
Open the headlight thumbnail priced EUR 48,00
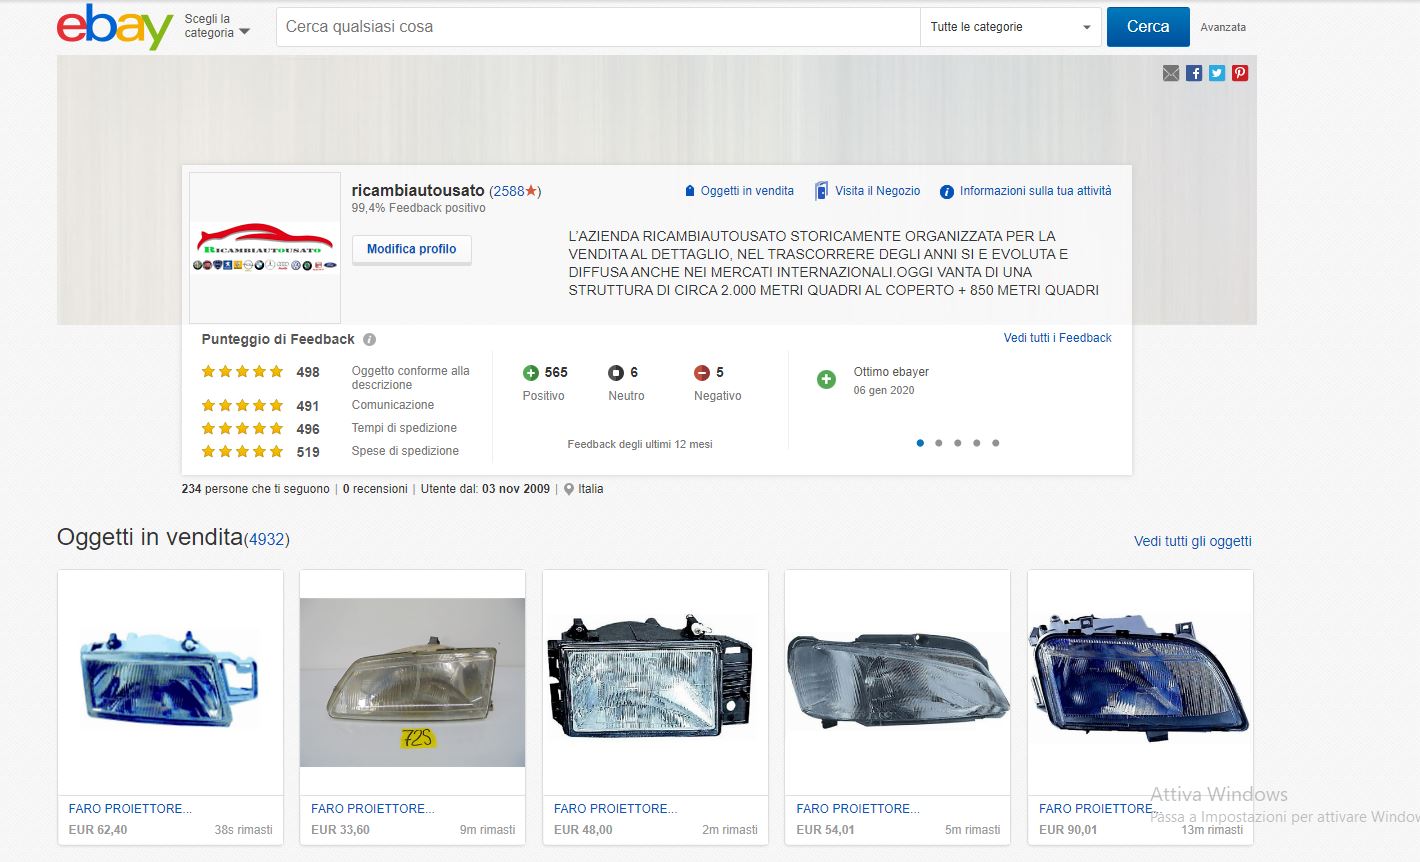coord(655,683)
